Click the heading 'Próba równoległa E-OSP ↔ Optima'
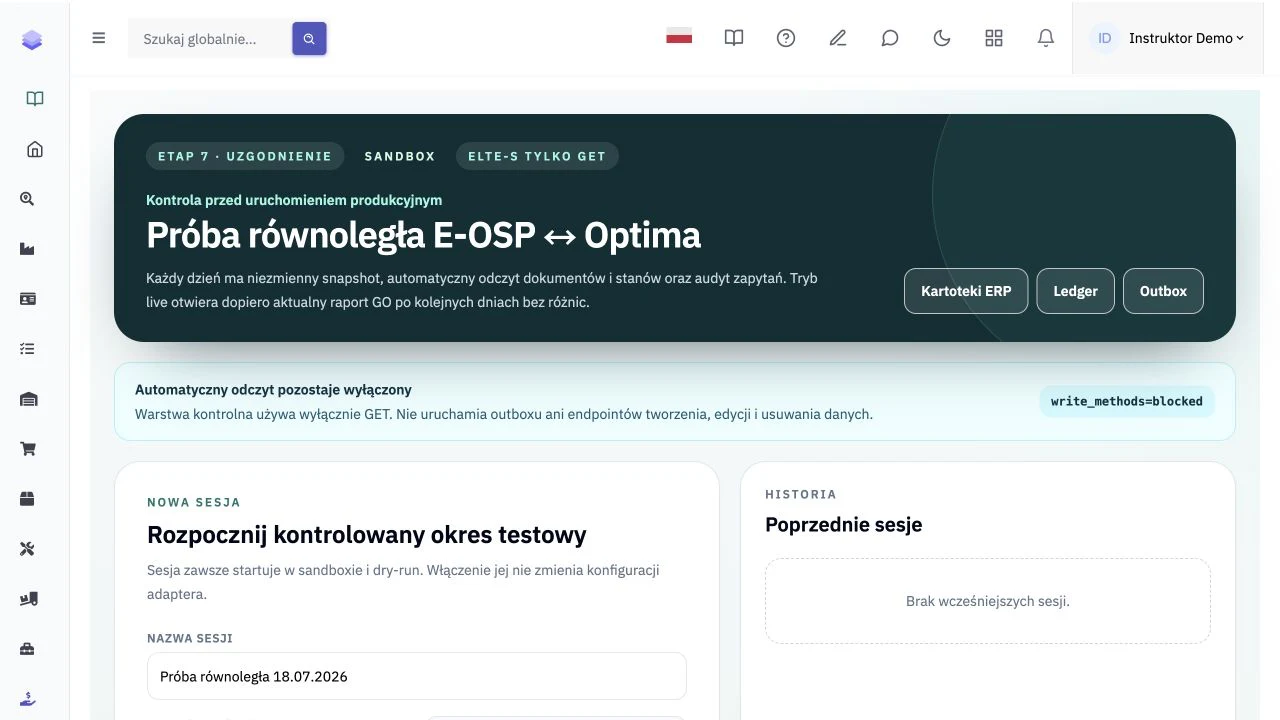The image size is (1280, 720). [x=423, y=235]
